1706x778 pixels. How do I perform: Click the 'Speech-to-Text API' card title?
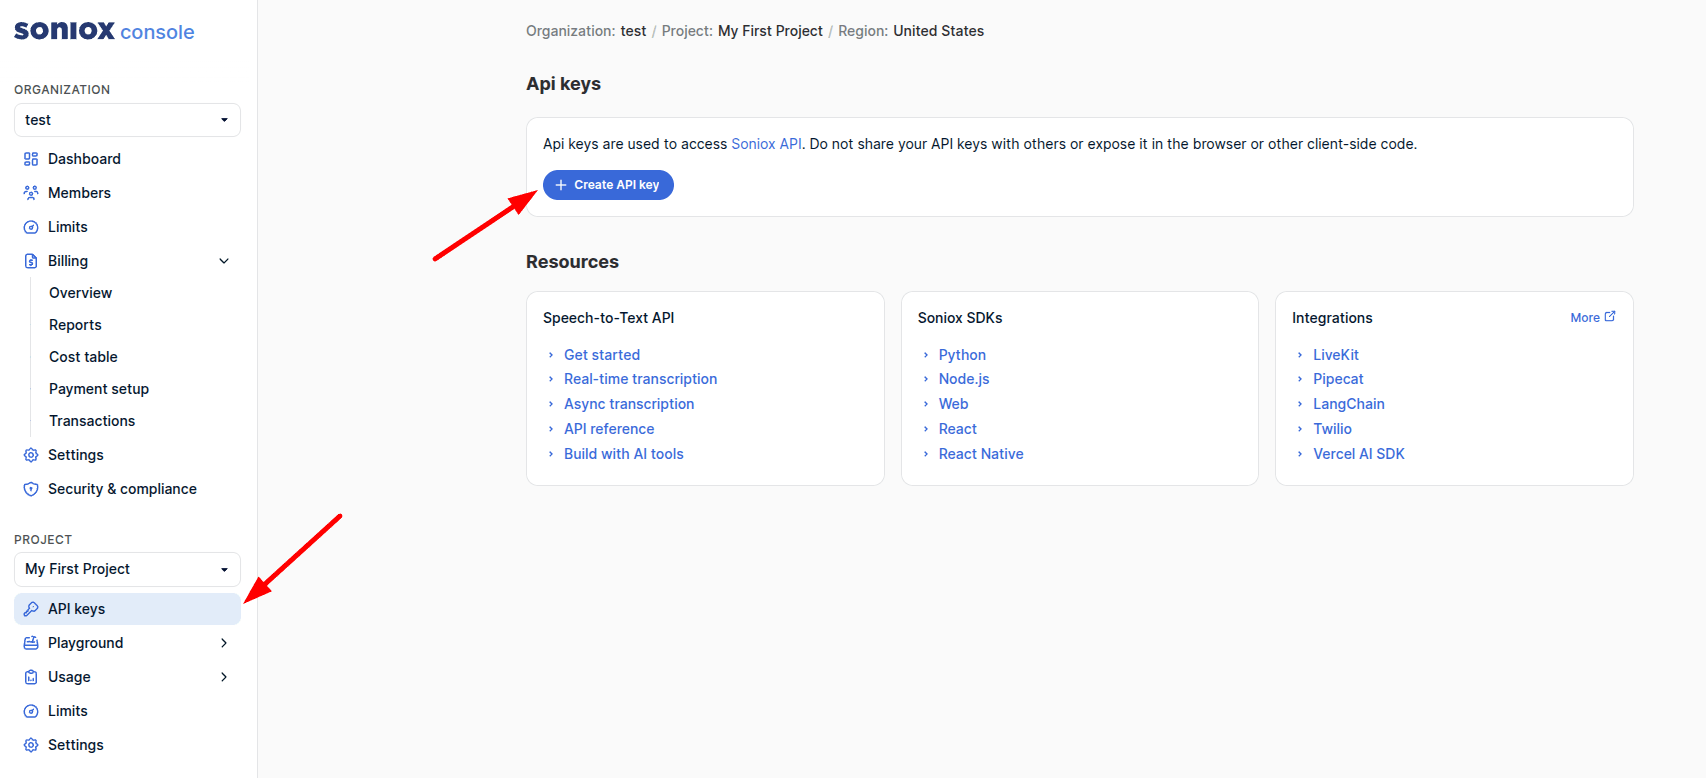[x=608, y=318]
